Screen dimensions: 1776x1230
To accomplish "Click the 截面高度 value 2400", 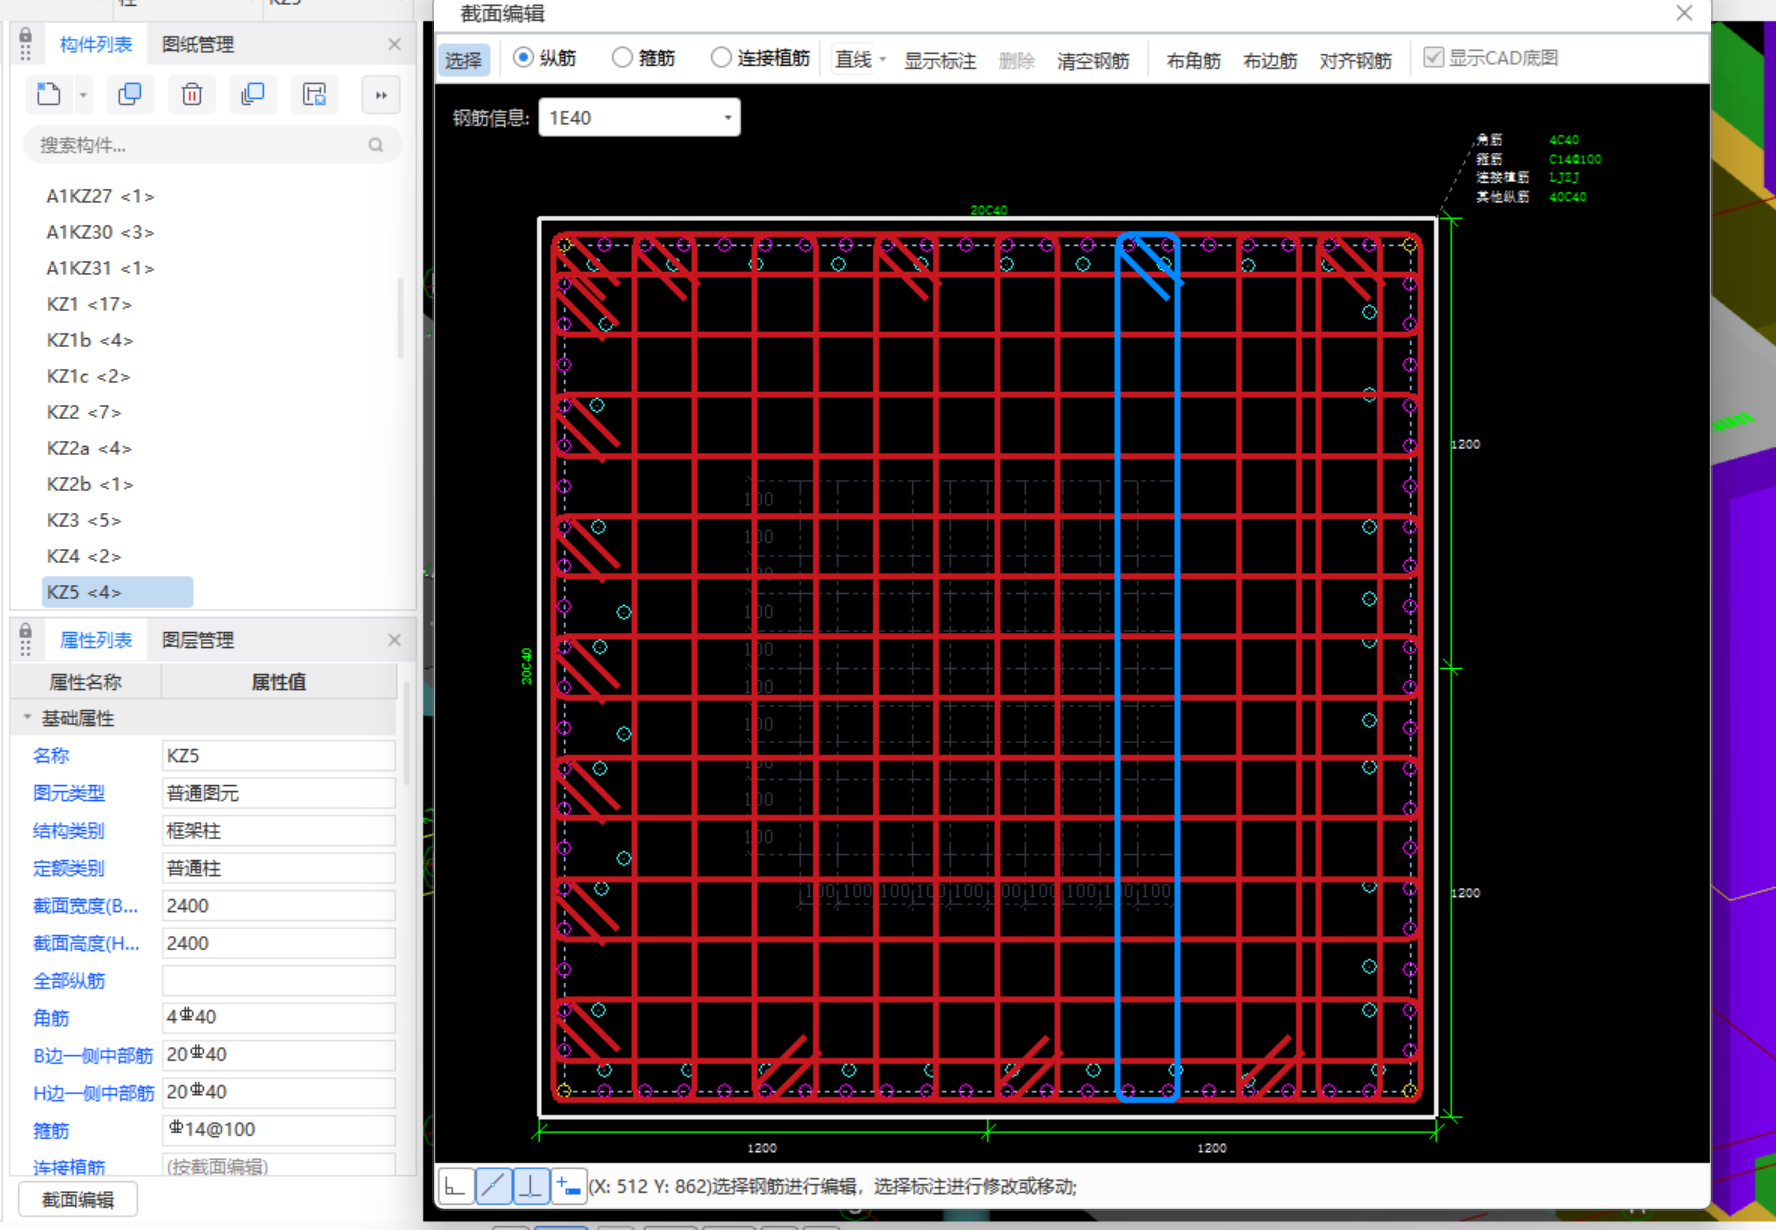I will (278, 943).
